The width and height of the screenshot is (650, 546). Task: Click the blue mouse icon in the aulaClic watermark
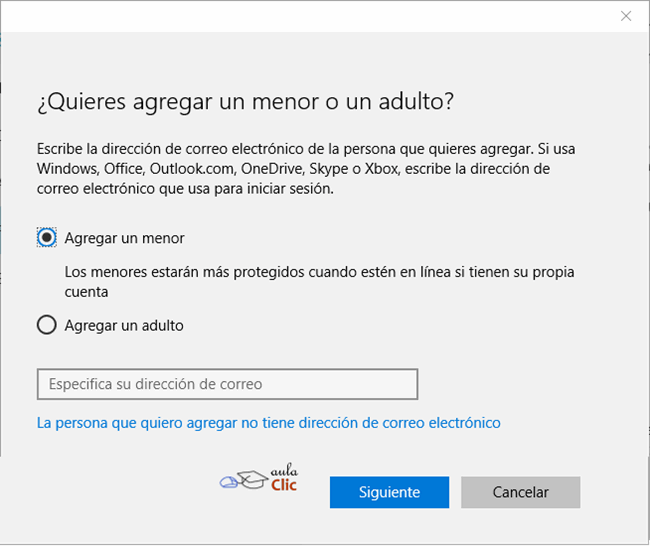[x=228, y=482]
